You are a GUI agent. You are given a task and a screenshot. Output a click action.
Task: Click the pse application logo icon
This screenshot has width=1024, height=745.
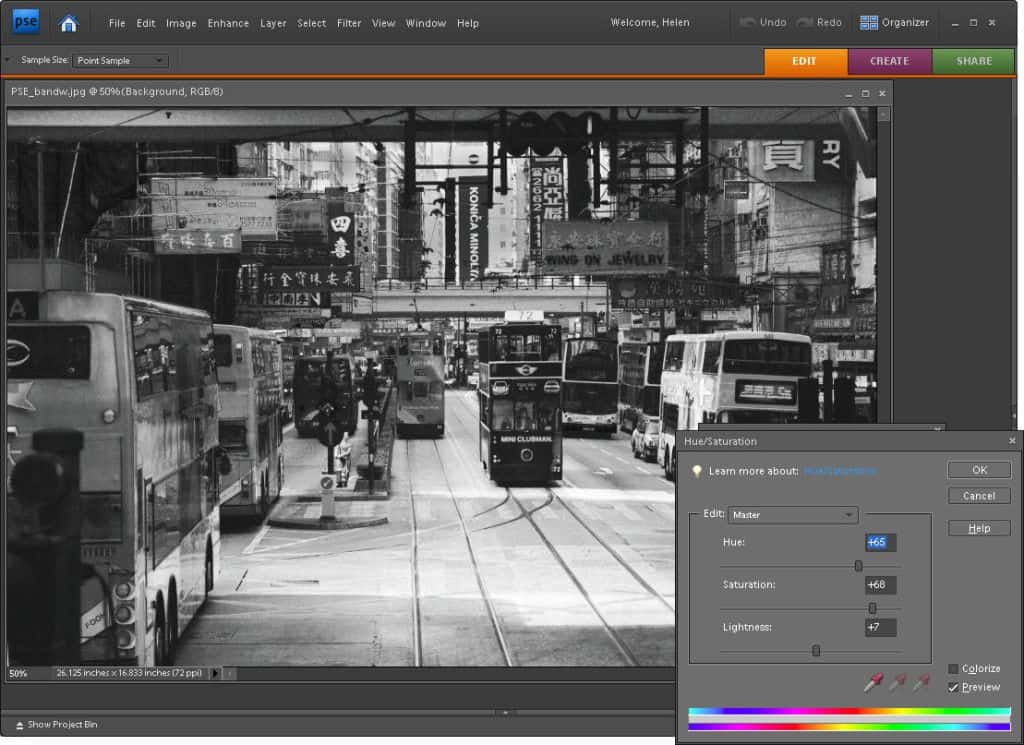coord(25,22)
